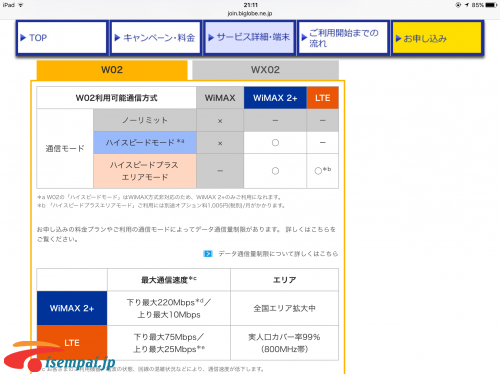Tap the rotation lock status icon
Screen dimensions: 500x374
coord(458,5)
